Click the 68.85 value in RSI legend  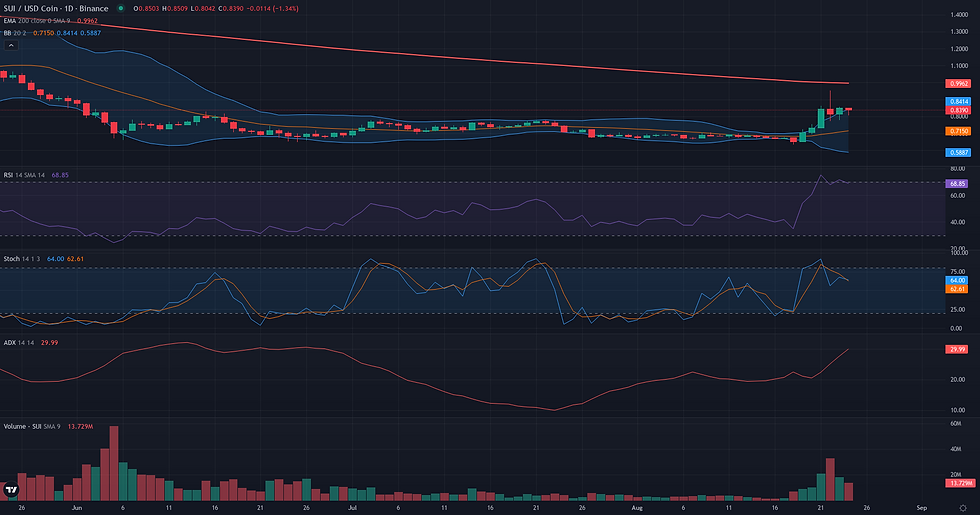coord(60,175)
